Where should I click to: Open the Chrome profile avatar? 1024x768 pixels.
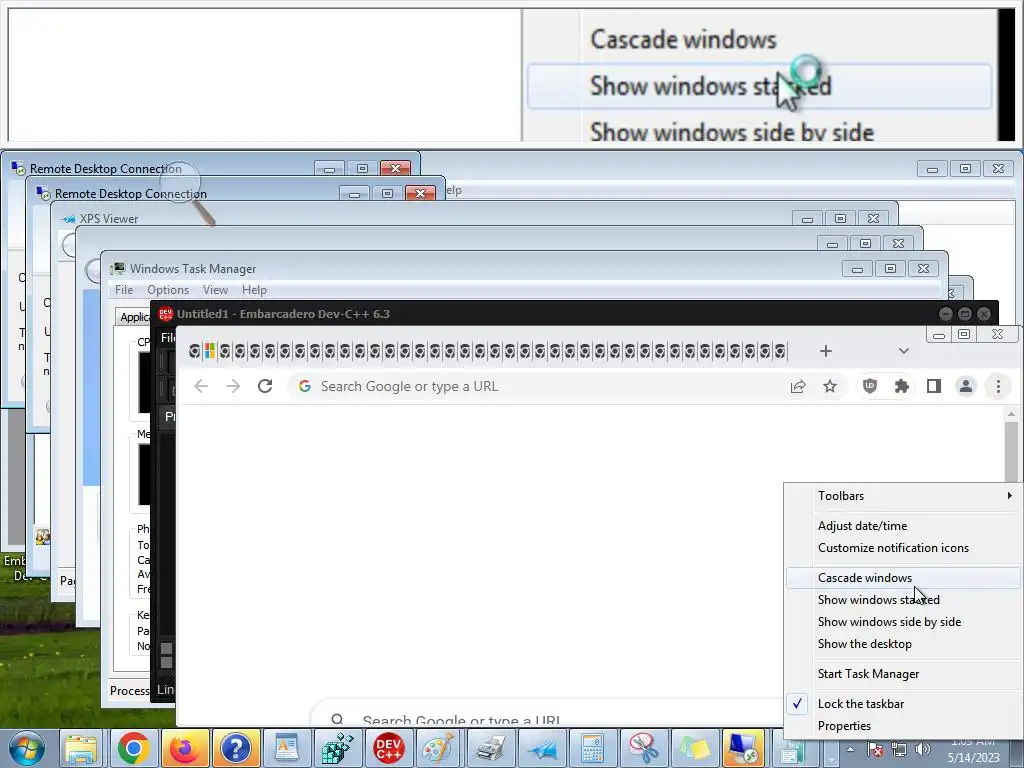tap(966, 386)
